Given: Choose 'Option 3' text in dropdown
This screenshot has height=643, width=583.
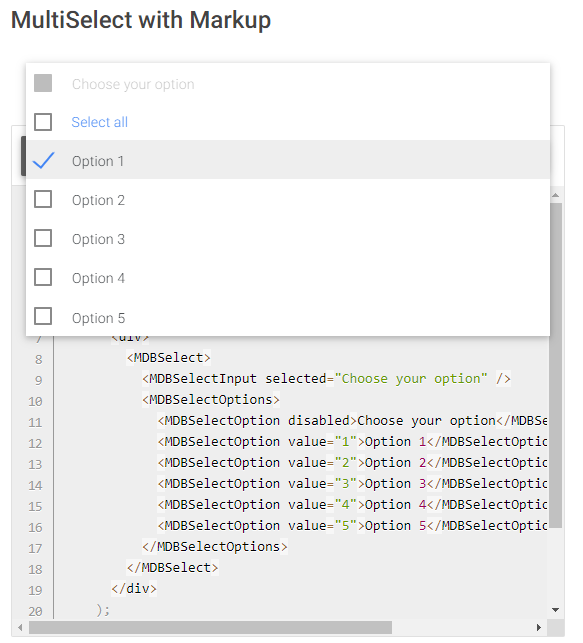Looking at the screenshot, I should pos(98,239).
